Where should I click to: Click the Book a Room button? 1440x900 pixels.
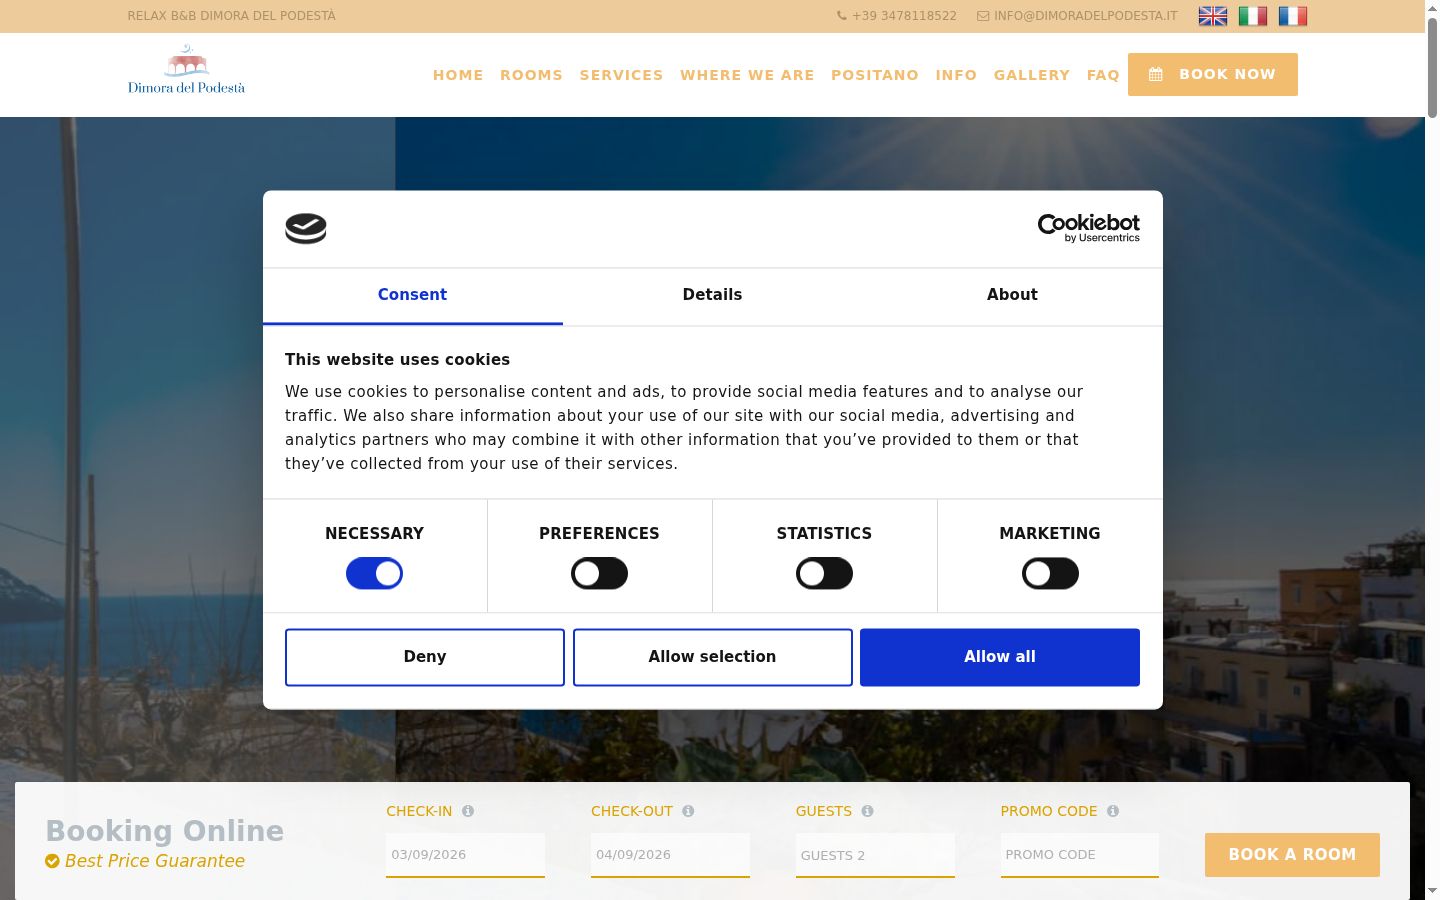1292,855
